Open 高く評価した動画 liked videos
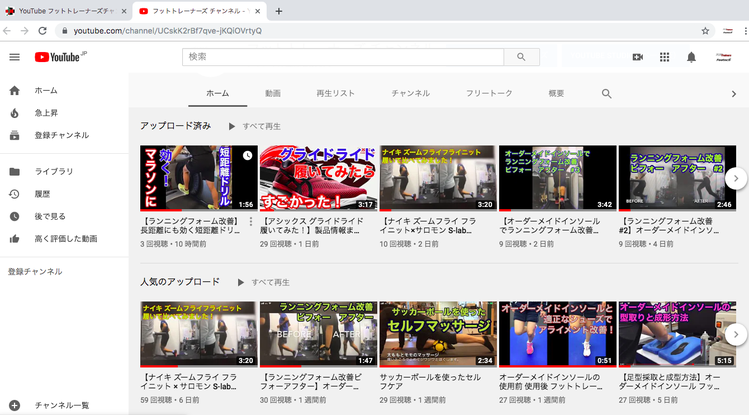749x415 pixels. pyautogui.click(x=64, y=239)
